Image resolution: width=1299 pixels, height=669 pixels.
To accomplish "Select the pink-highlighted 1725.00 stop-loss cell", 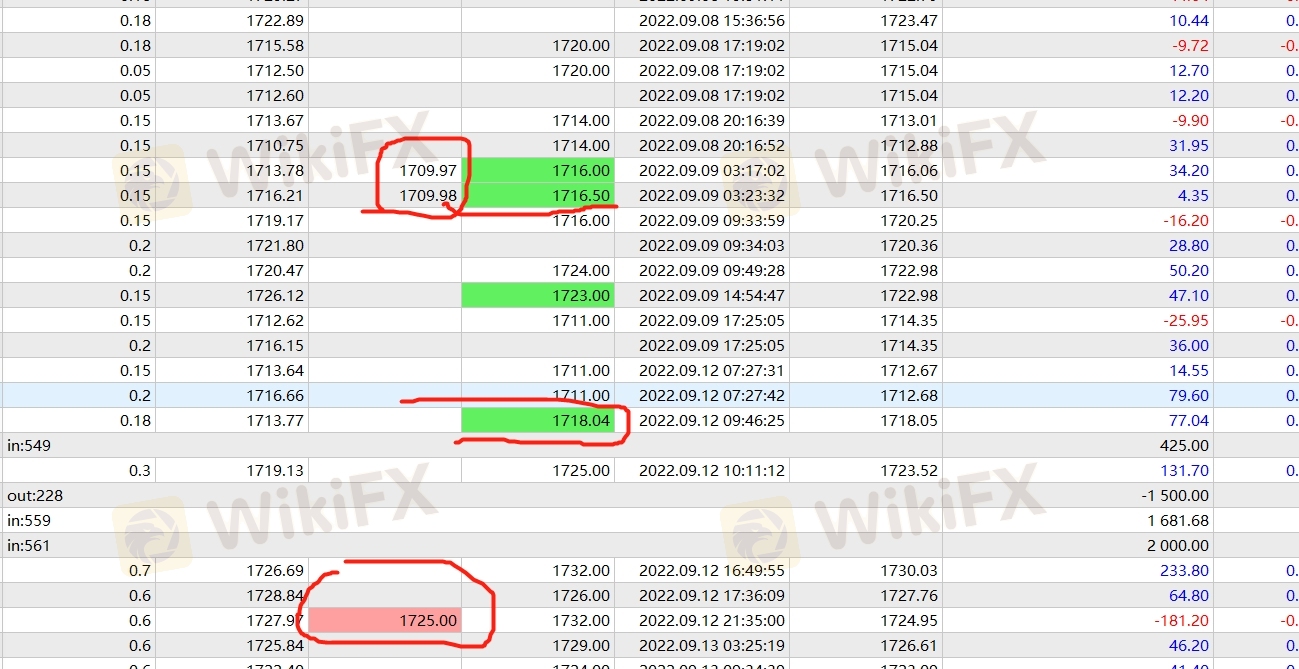I will click(x=385, y=621).
